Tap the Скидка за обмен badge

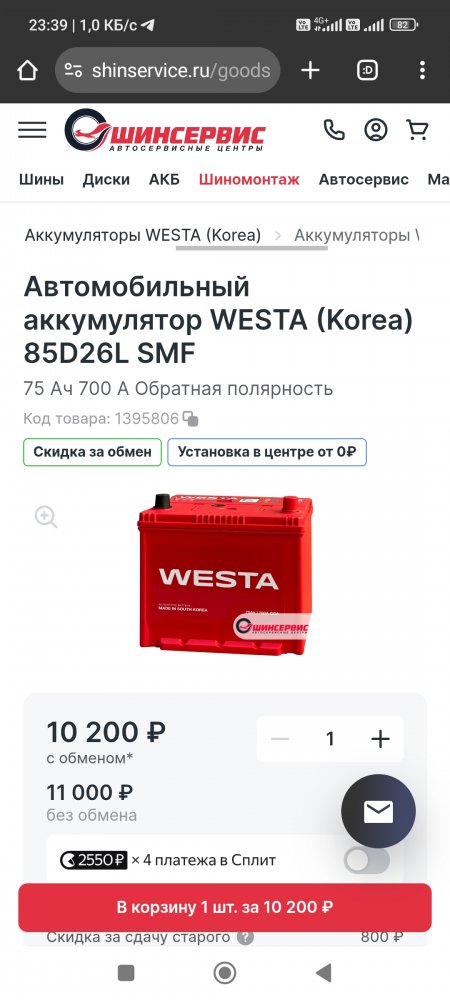click(92, 452)
